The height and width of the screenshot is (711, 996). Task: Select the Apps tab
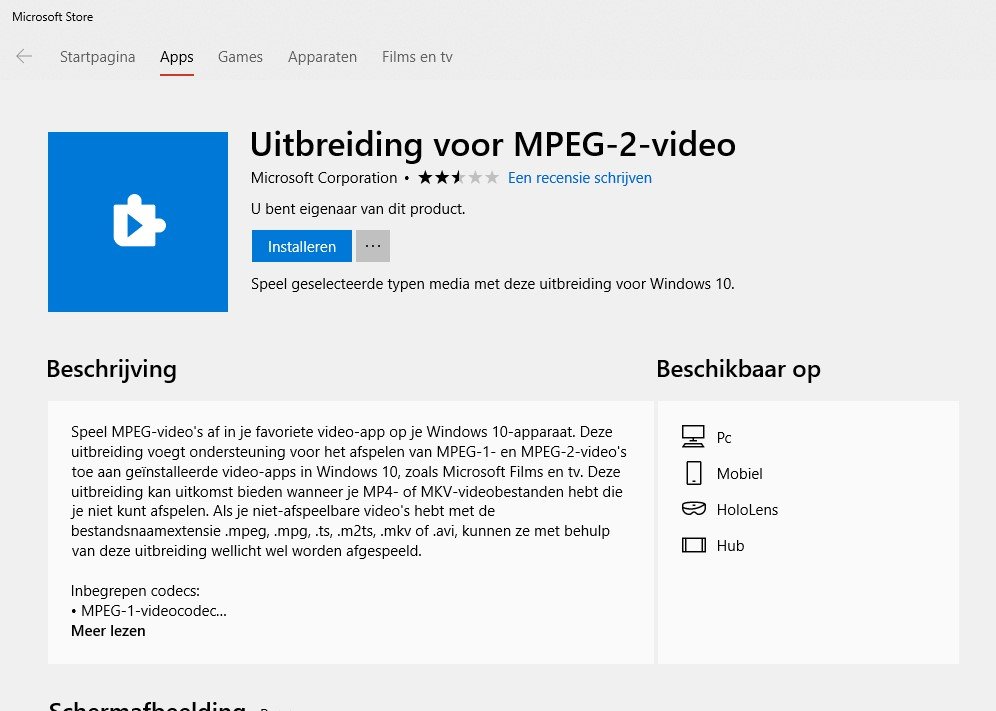point(177,57)
